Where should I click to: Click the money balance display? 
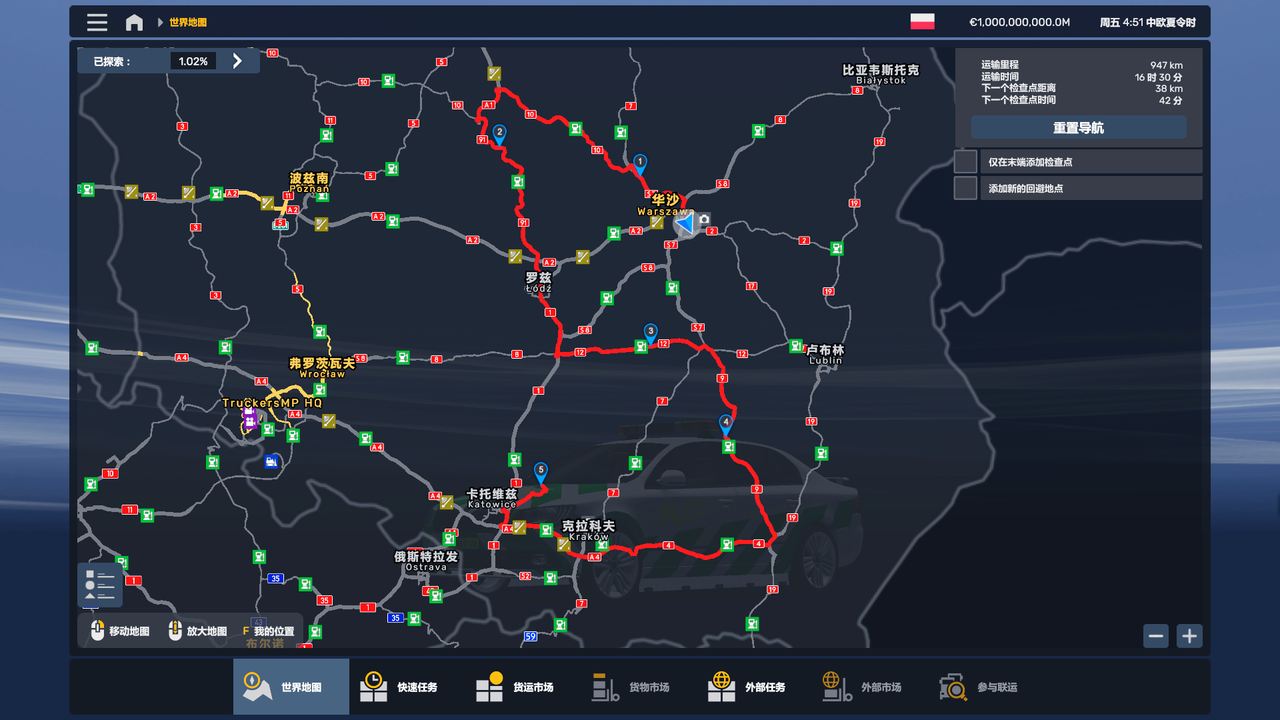pyautogui.click(x=1019, y=22)
